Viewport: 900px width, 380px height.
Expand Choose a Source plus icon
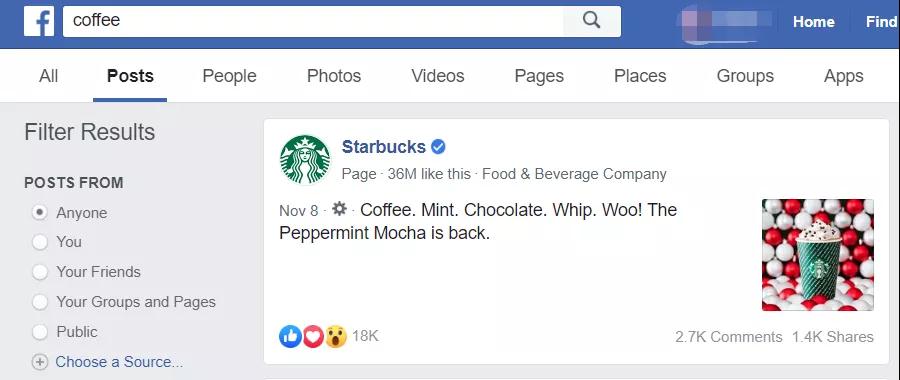40,362
